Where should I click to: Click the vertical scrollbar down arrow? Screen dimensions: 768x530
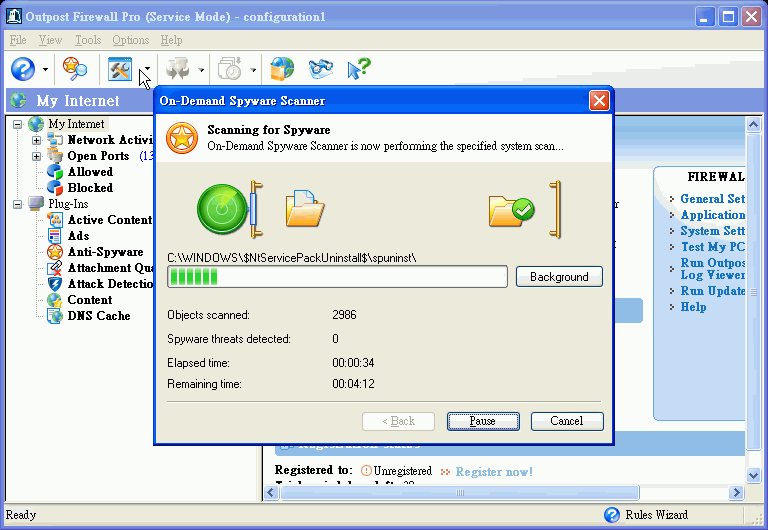pyautogui.click(x=753, y=475)
